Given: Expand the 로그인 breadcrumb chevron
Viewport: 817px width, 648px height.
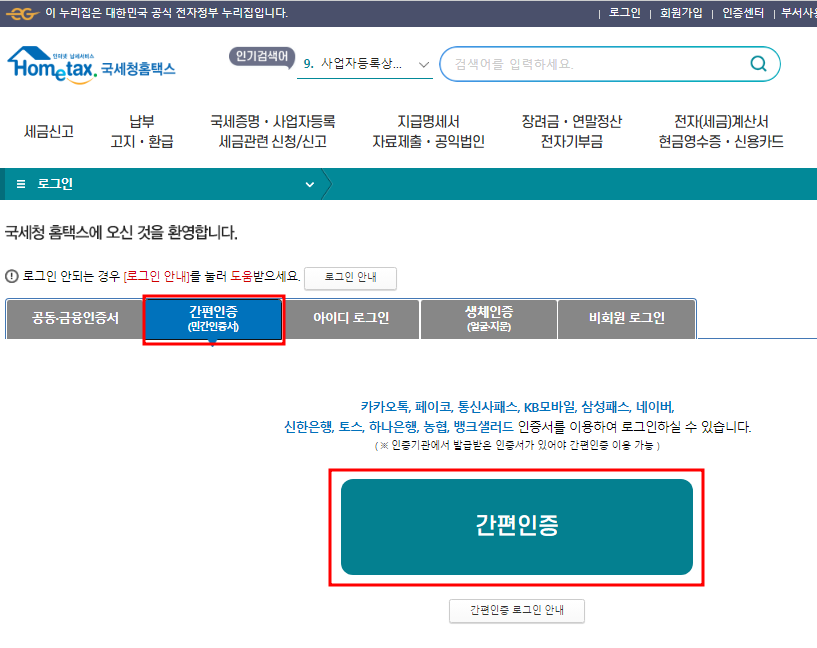Looking at the screenshot, I should [x=310, y=184].
